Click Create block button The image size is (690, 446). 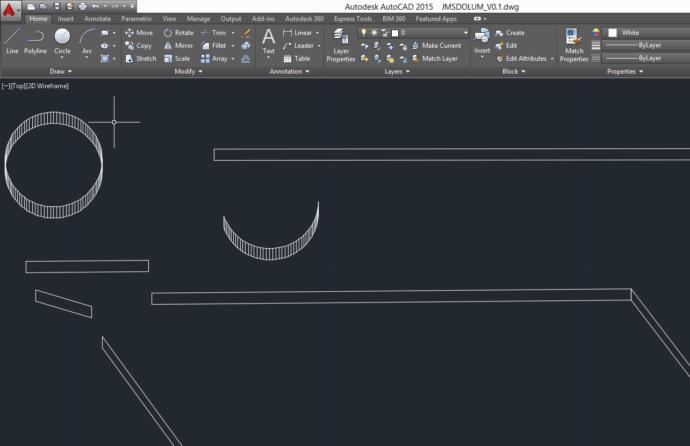click(x=510, y=33)
